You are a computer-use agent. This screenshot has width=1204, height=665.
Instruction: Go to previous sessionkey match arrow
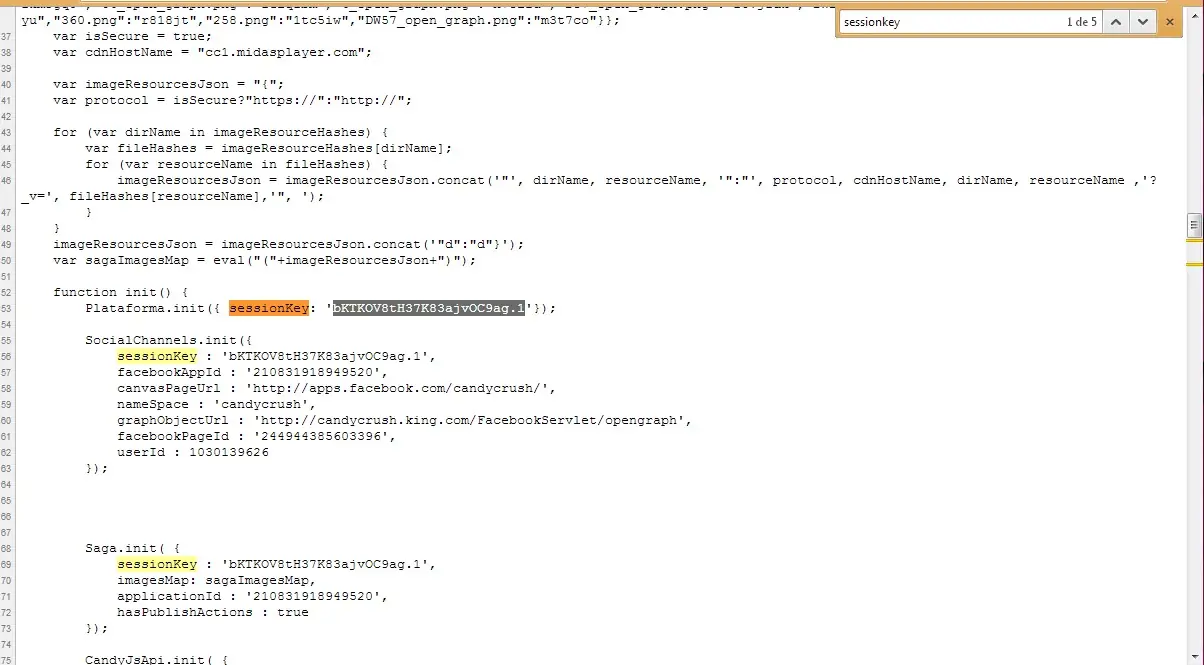(1116, 21)
